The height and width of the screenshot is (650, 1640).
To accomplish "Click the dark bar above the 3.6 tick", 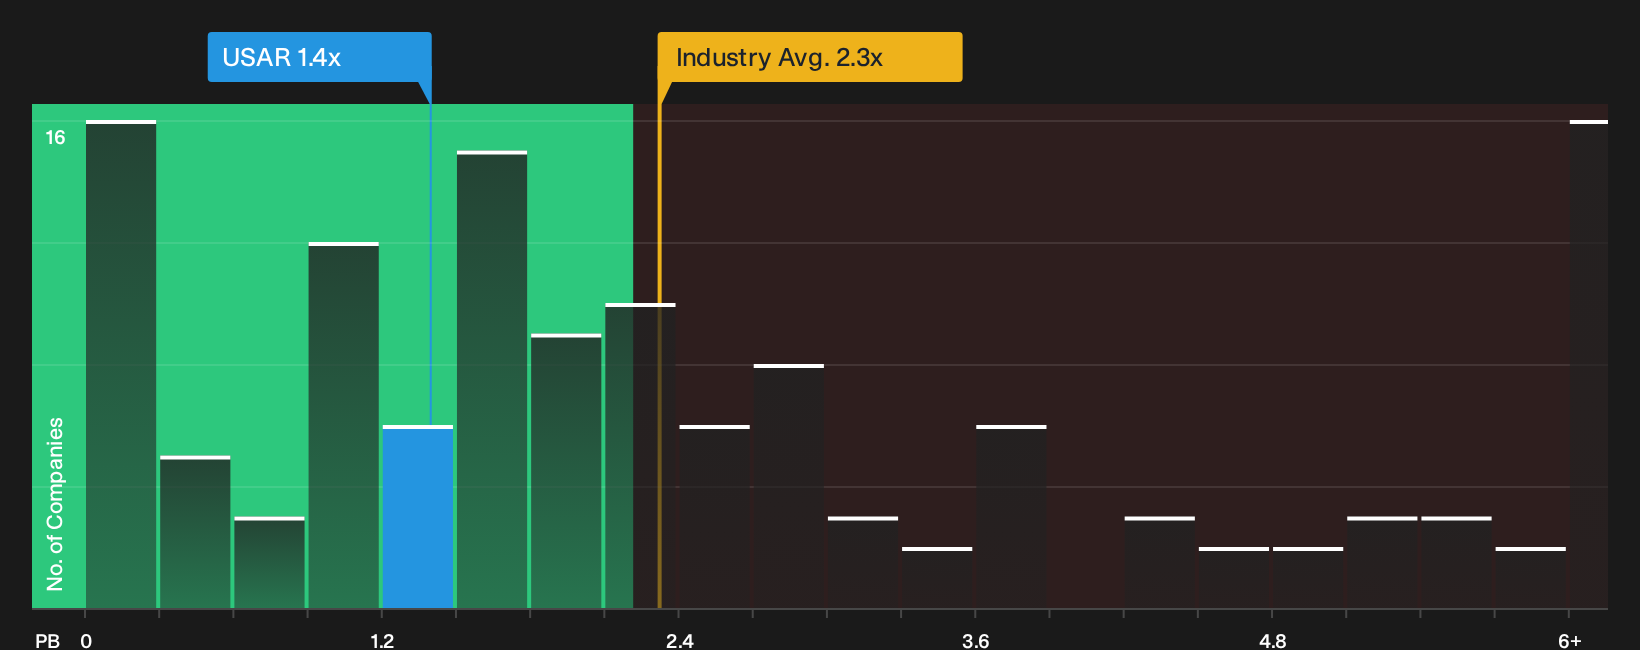I will (1011, 517).
